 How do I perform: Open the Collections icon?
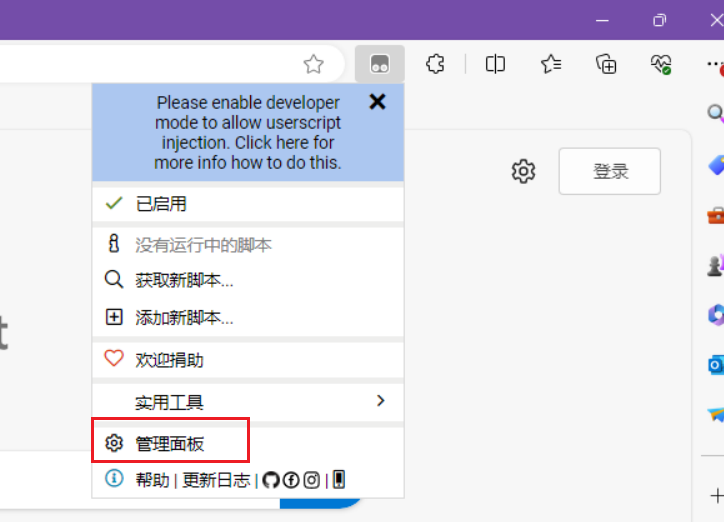click(606, 64)
